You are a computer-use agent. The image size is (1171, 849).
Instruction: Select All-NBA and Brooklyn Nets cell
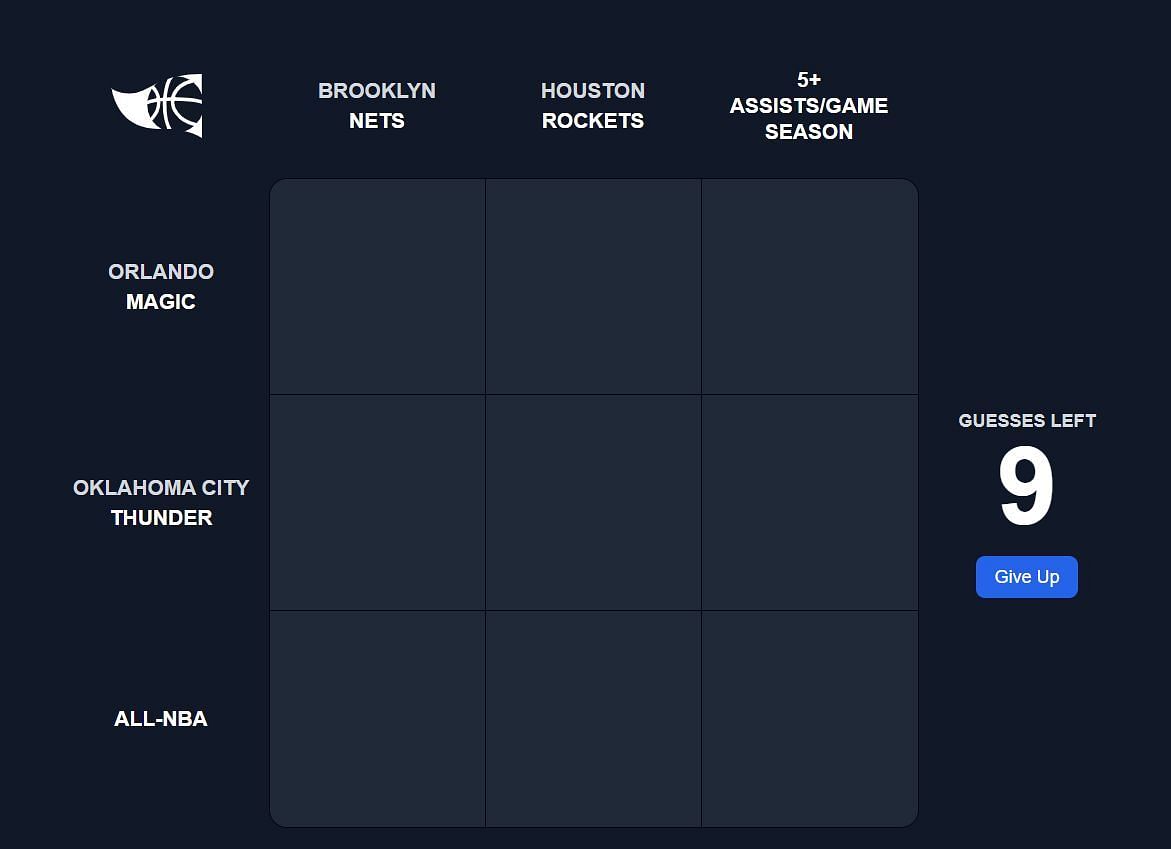[x=377, y=718]
